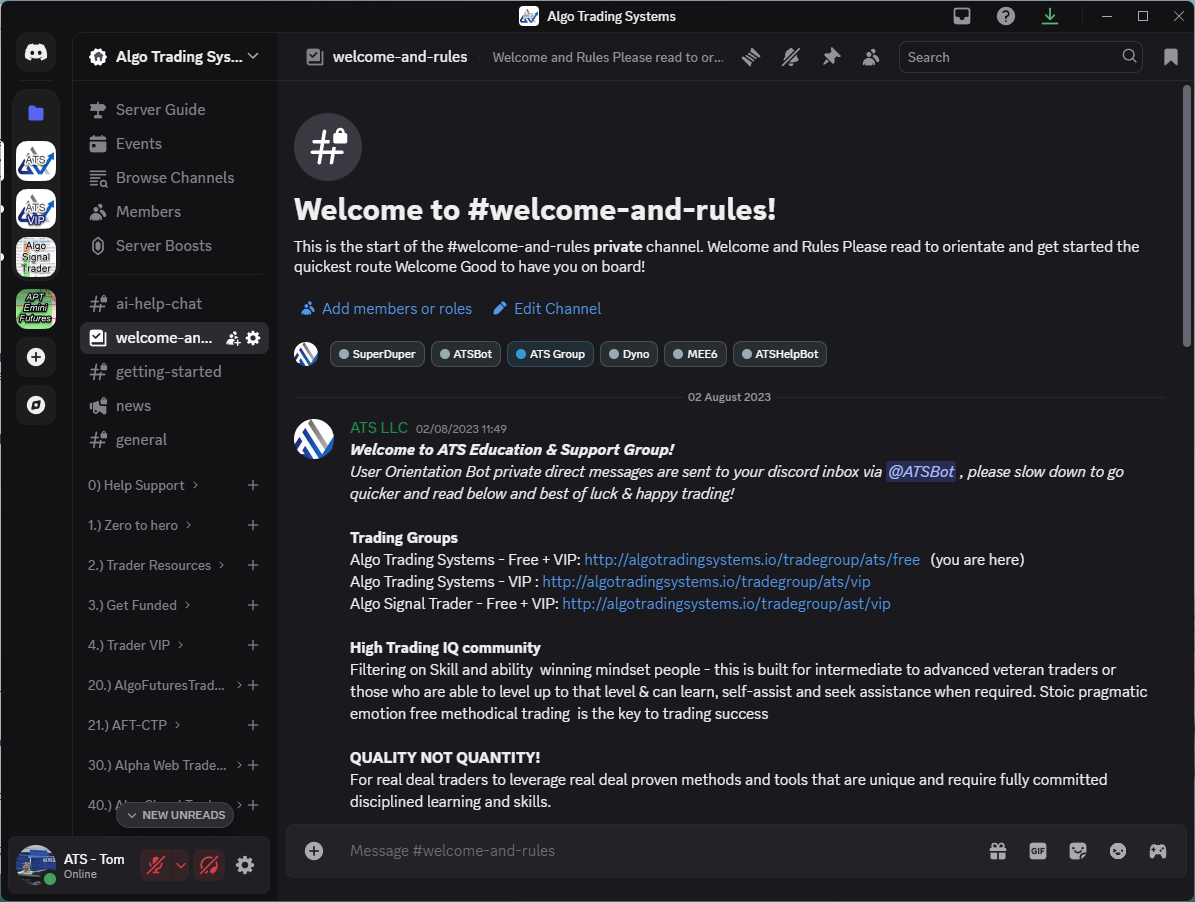This screenshot has width=1195, height=902.
Task: Create channel in 0) Help Support
Action: [253, 485]
